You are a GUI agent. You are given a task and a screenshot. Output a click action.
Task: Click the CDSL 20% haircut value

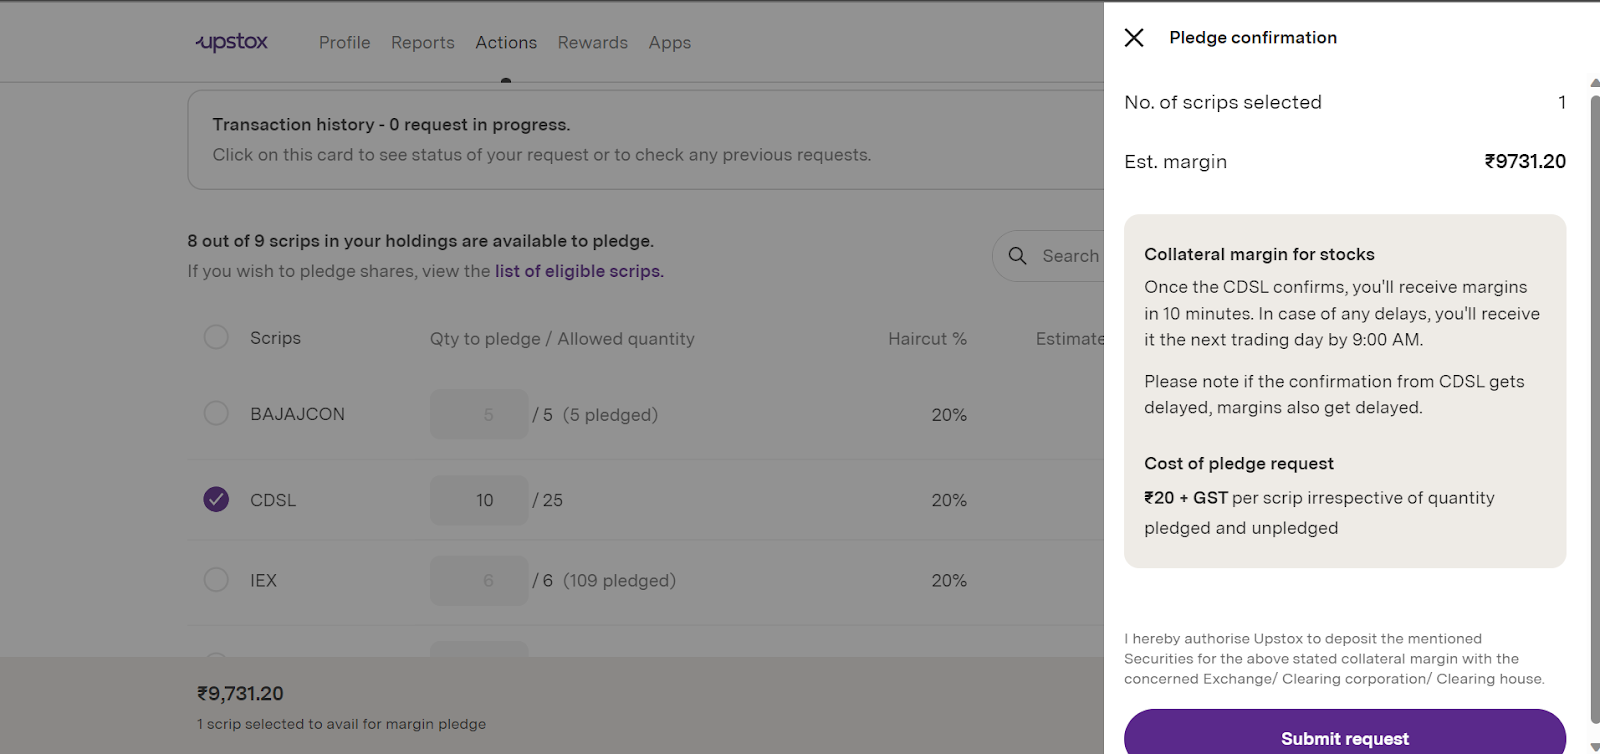(949, 500)
